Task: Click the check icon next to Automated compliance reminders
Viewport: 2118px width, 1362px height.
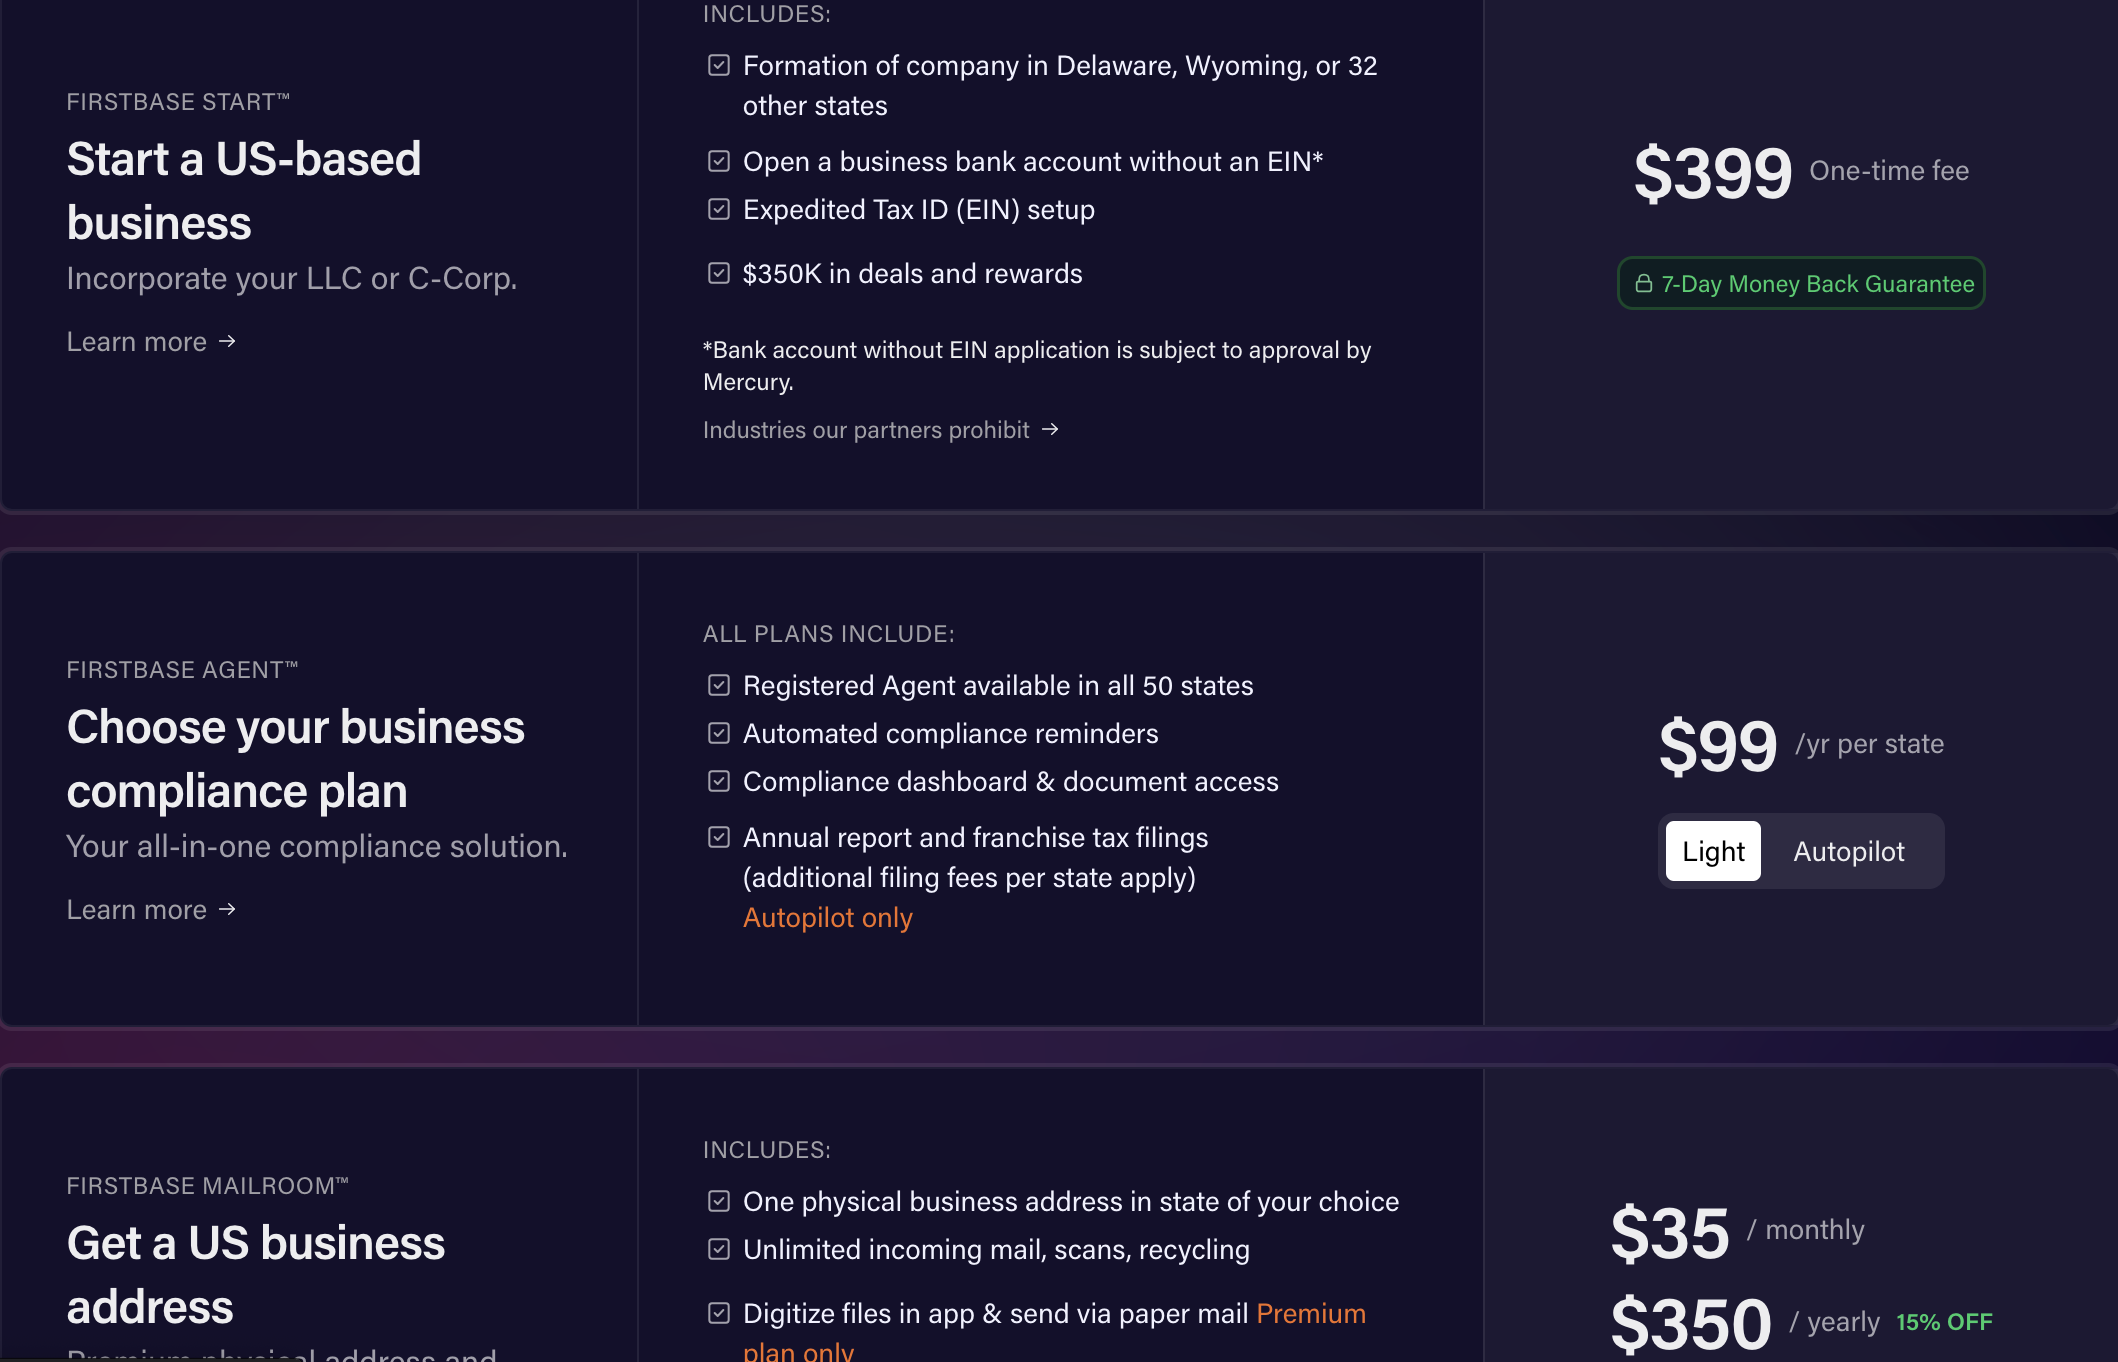Action: [718, 733]
